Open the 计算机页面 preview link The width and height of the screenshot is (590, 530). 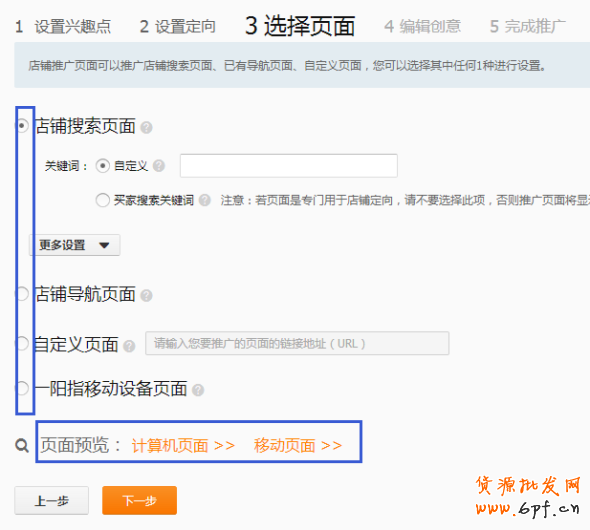(183, 446)
